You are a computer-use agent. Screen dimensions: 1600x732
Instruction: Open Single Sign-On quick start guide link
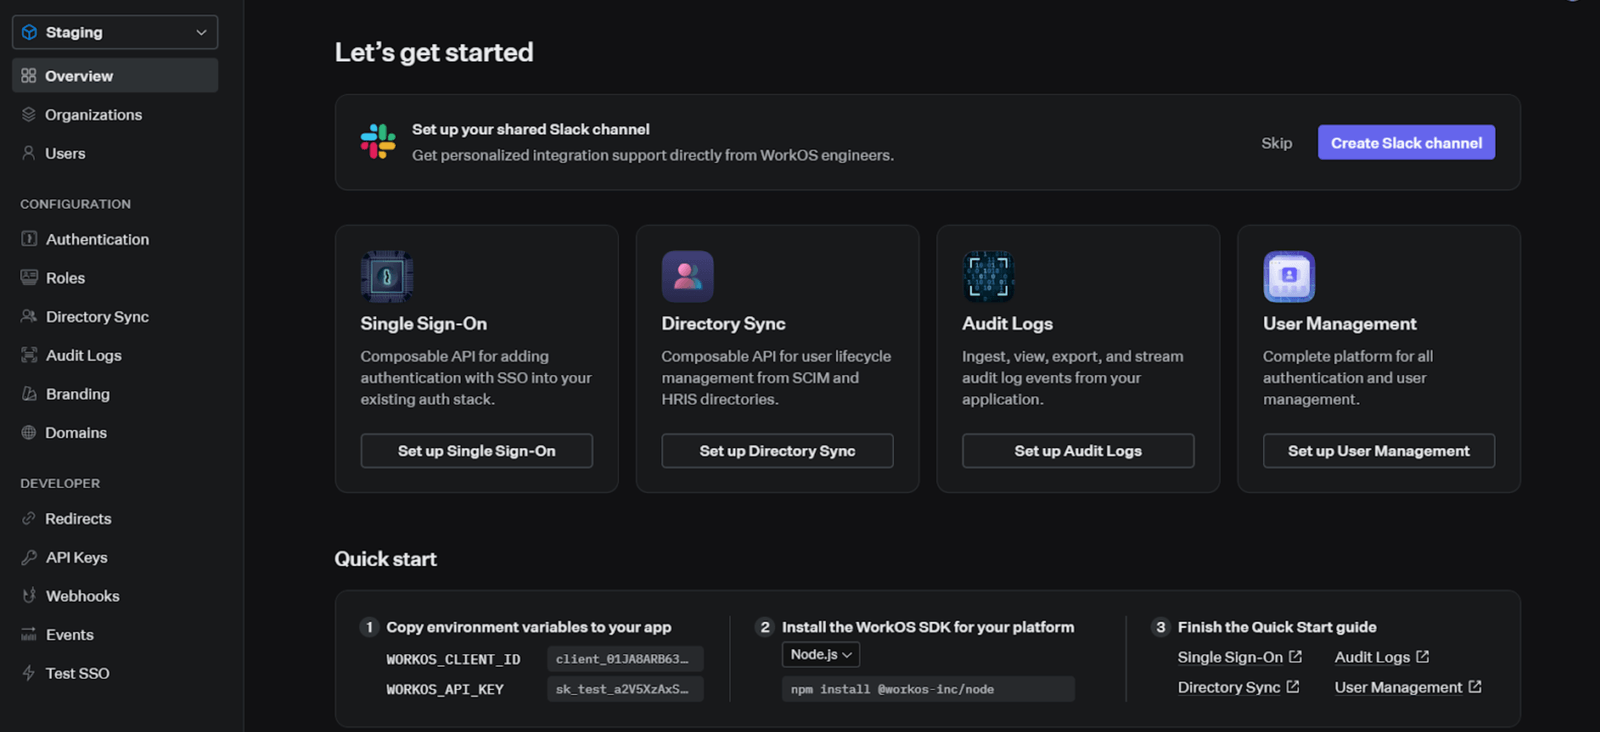(x=1240, y=657)
